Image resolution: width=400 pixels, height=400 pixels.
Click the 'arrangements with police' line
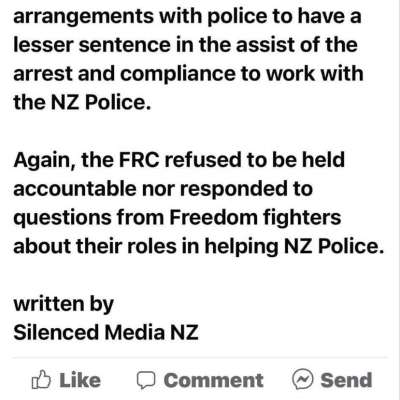point(187,16)
